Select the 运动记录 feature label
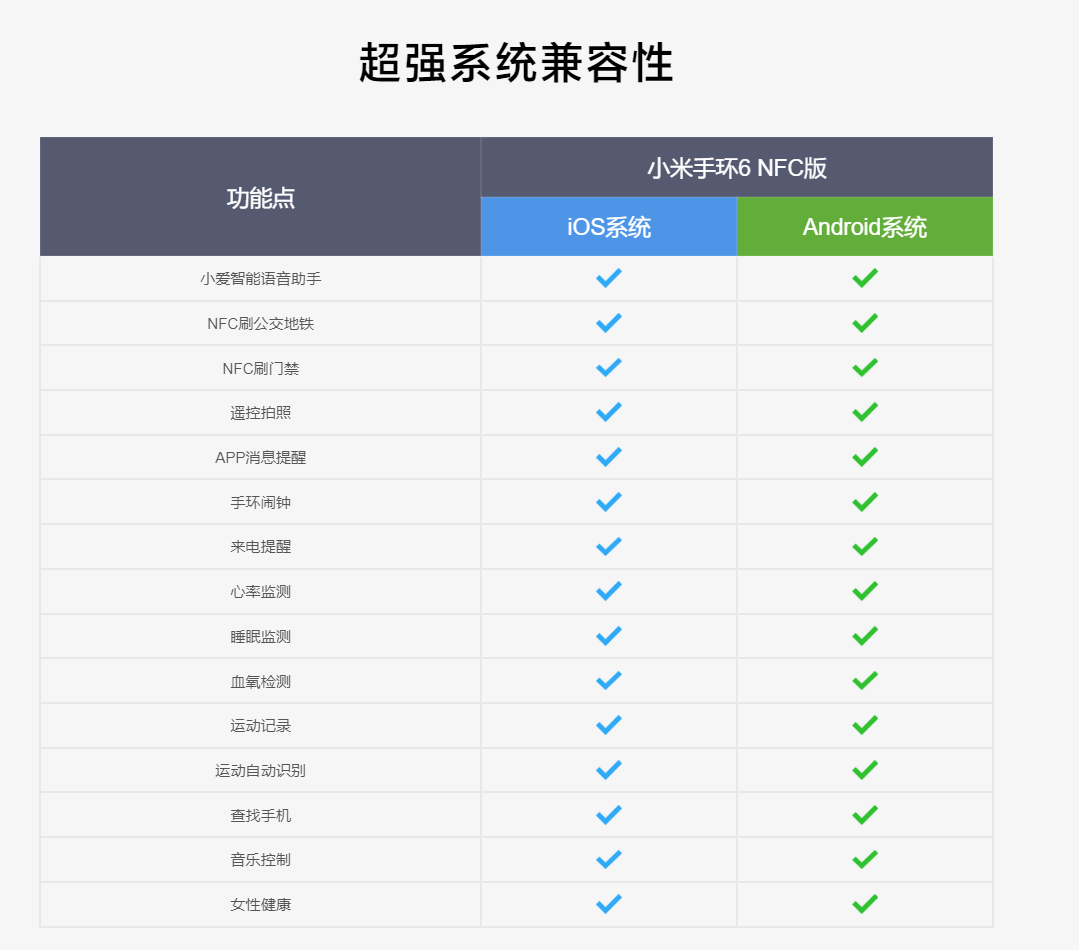Viewport: 1079px width, 950px height. tap(260, 726)
